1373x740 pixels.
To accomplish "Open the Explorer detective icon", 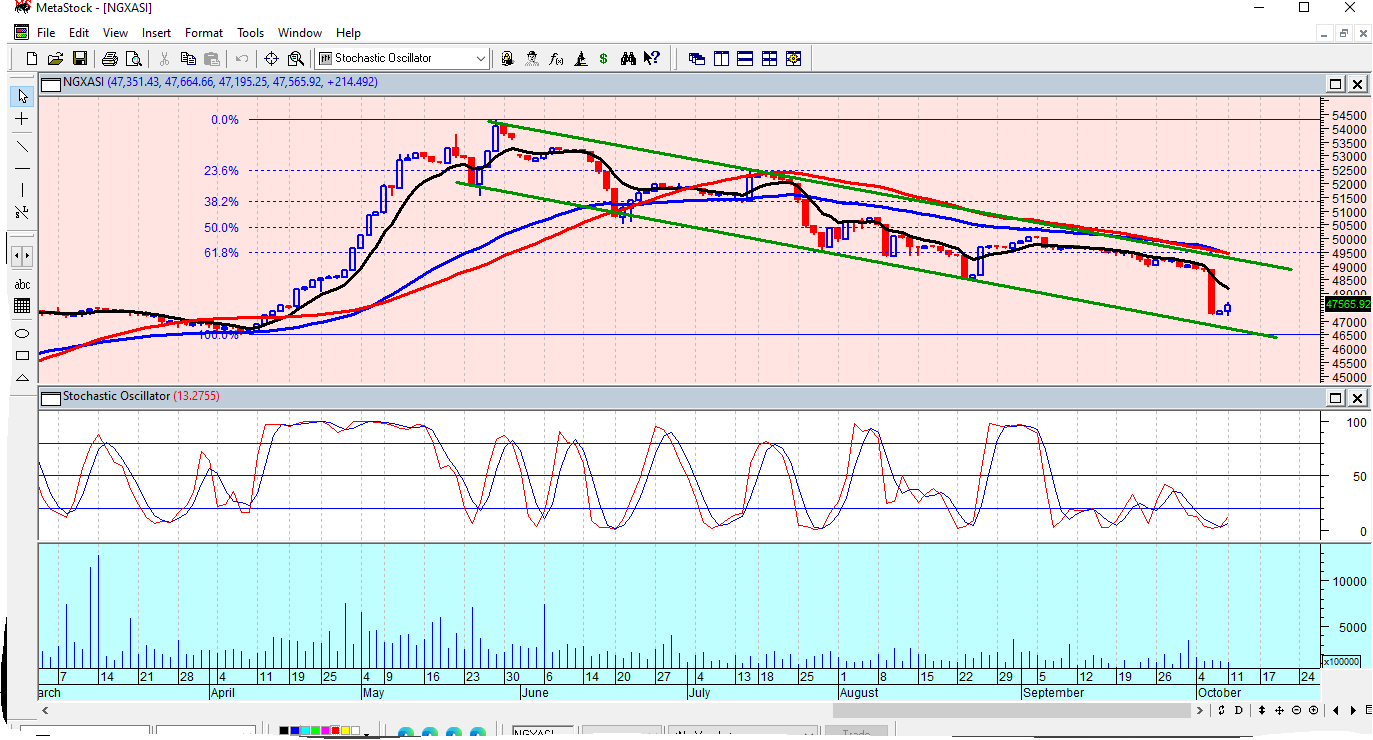I will pyautogui.click(x=532, y=59).
